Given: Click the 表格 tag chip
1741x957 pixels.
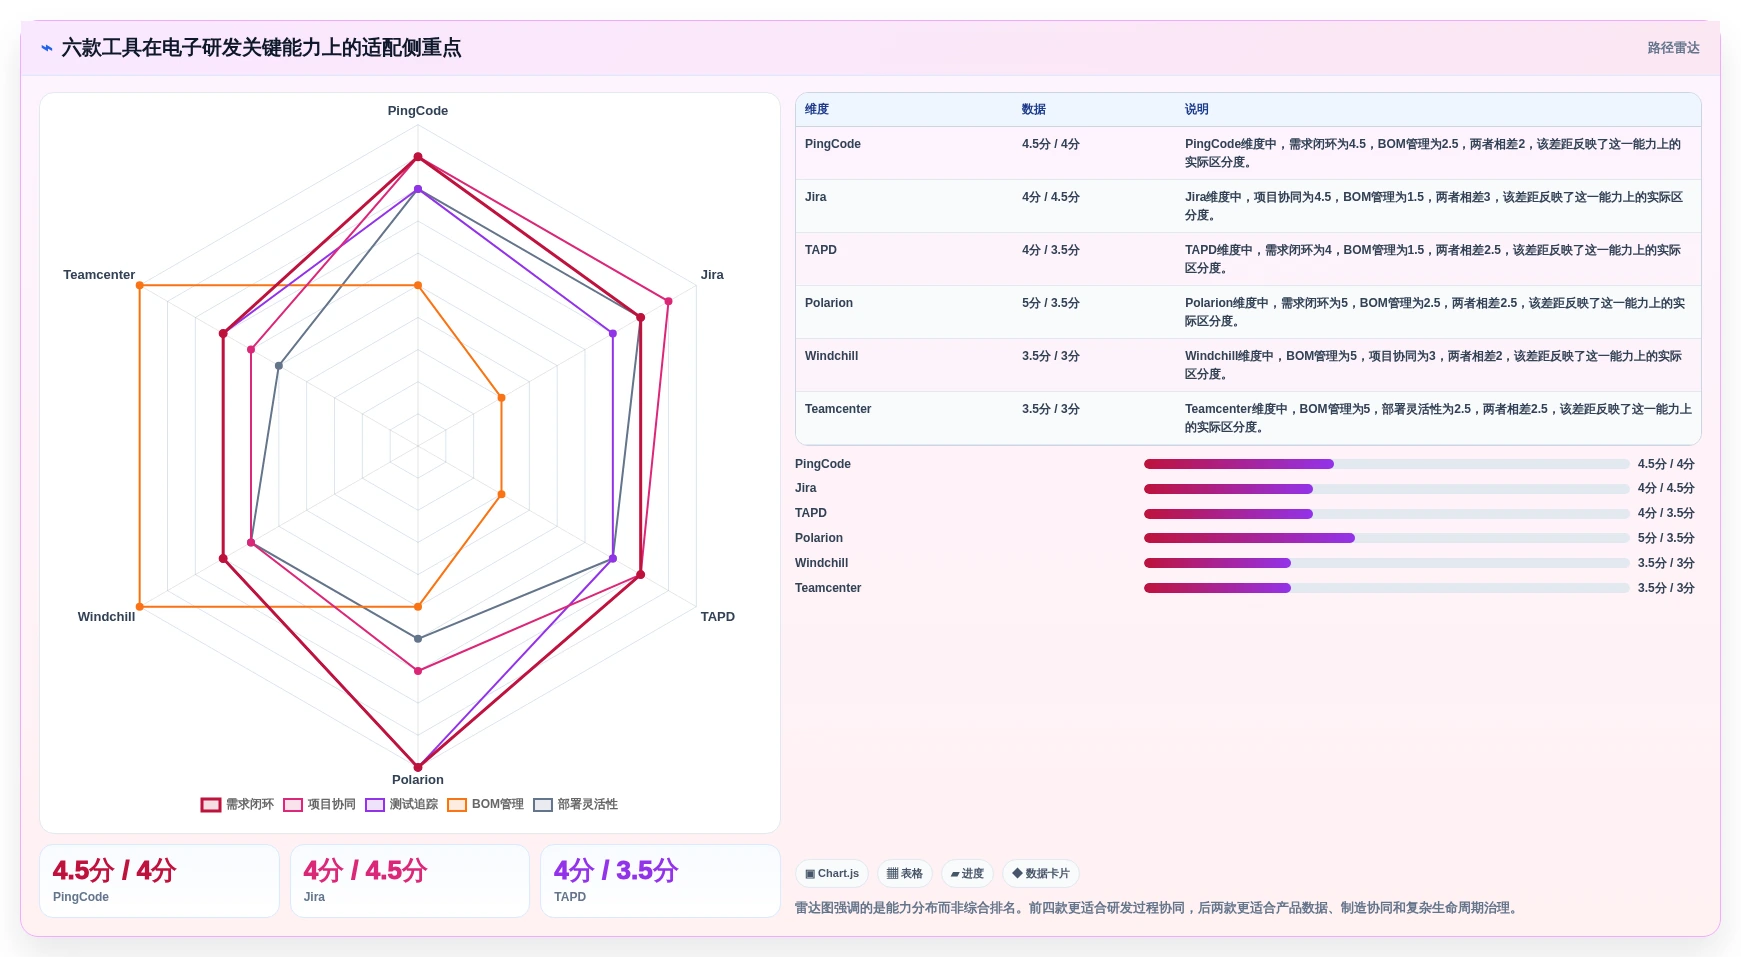Looking at the screenshot, I should point(905,874).
